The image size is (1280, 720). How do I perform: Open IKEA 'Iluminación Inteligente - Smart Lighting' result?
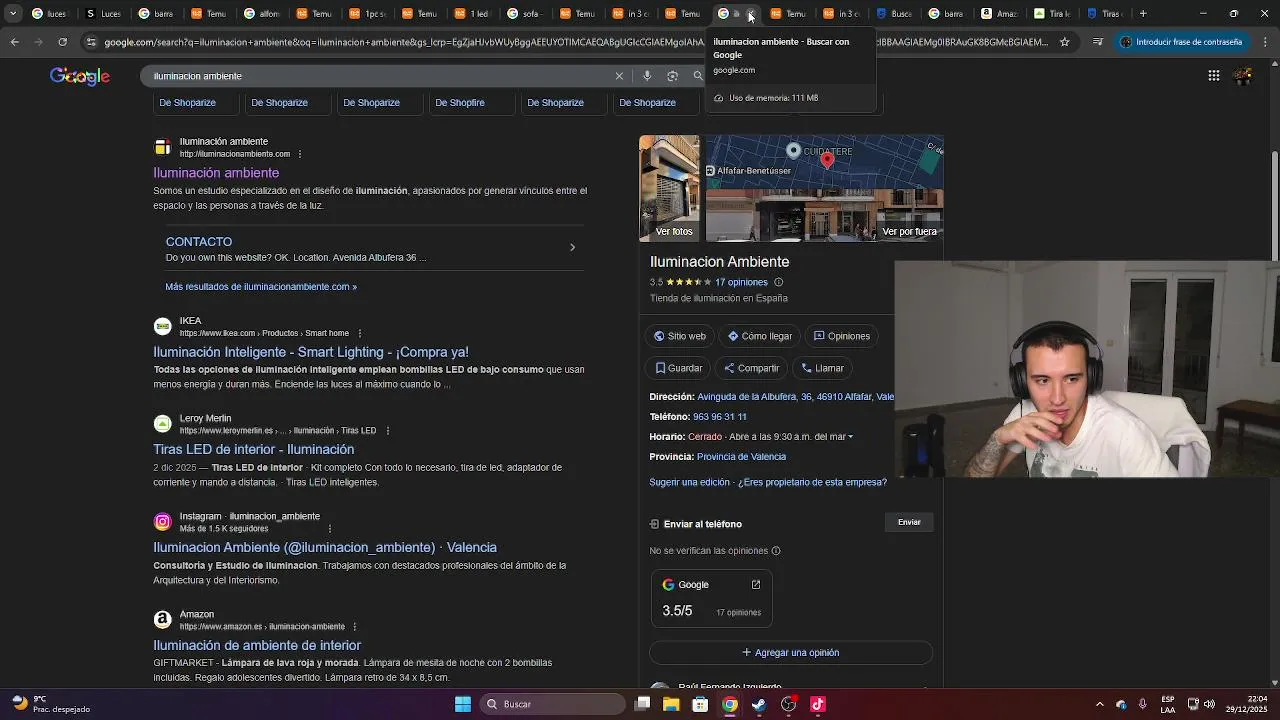[x=311, y=352]
